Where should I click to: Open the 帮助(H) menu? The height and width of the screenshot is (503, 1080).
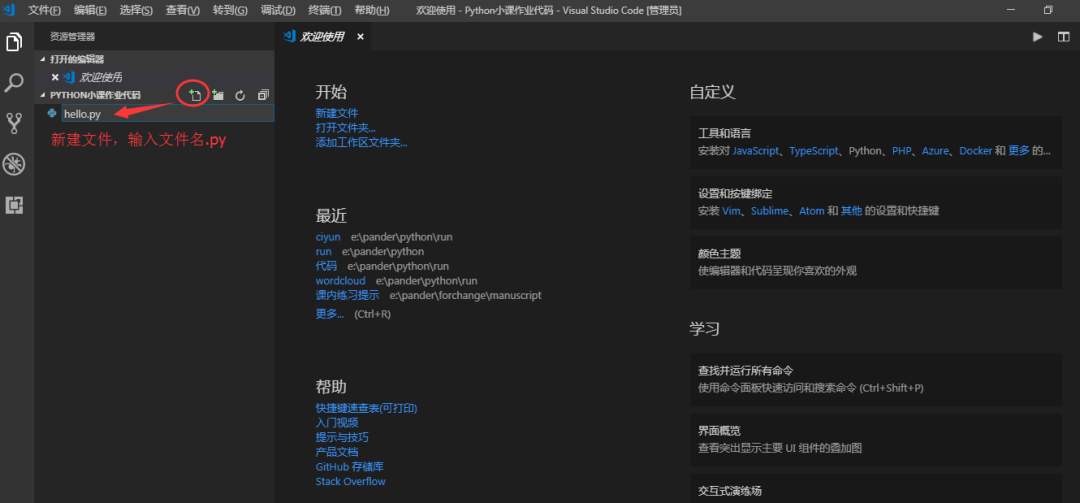[x=371, y=10]
